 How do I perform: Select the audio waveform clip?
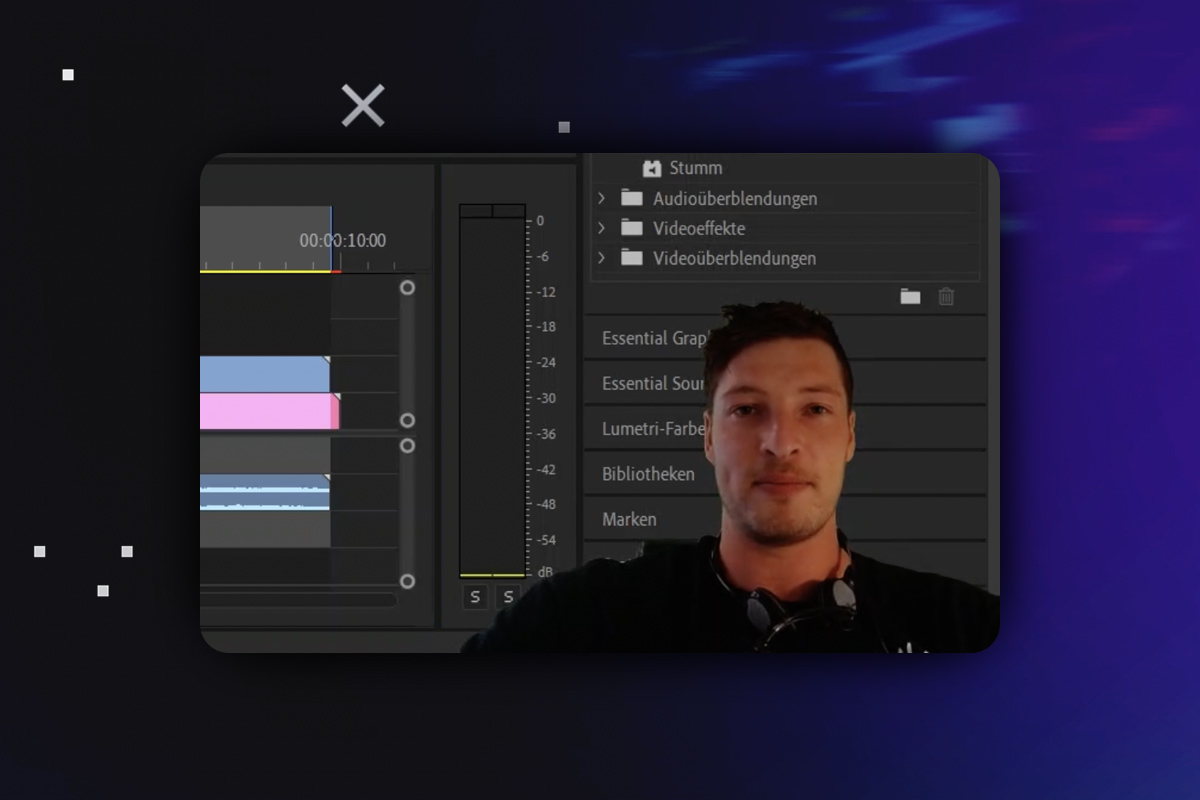(265, 493)
